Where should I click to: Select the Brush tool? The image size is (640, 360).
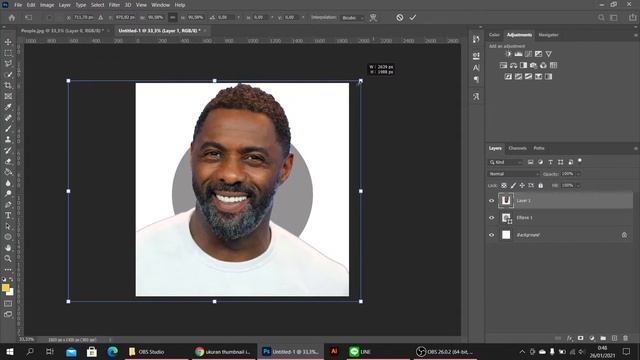(x=8, y=129)
